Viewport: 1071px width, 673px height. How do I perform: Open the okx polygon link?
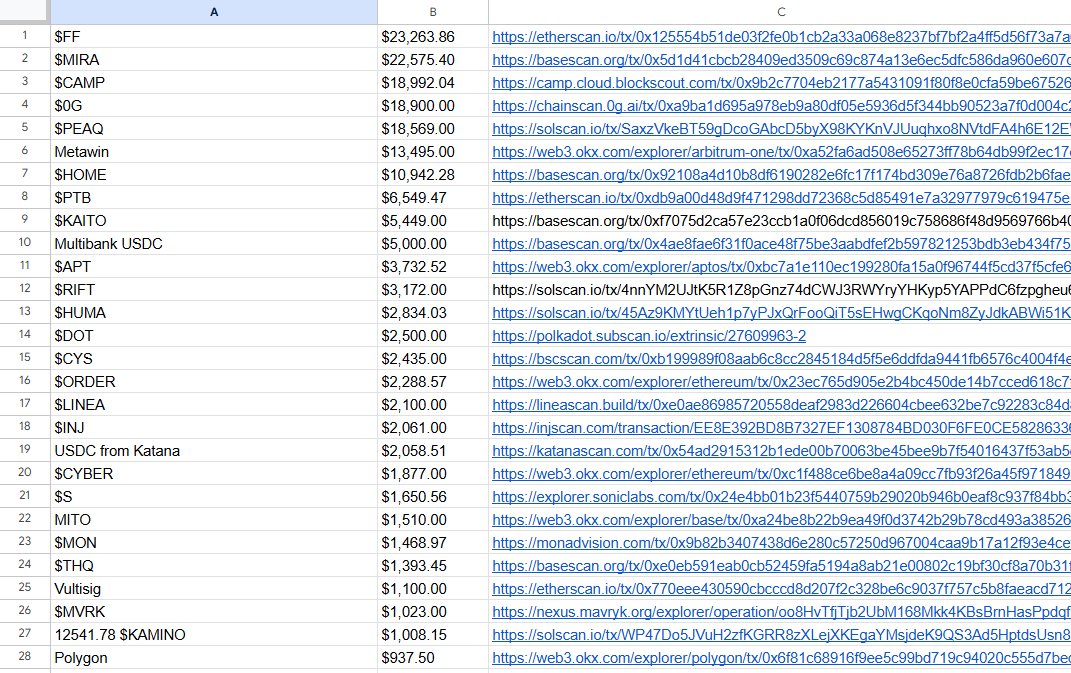781,658
